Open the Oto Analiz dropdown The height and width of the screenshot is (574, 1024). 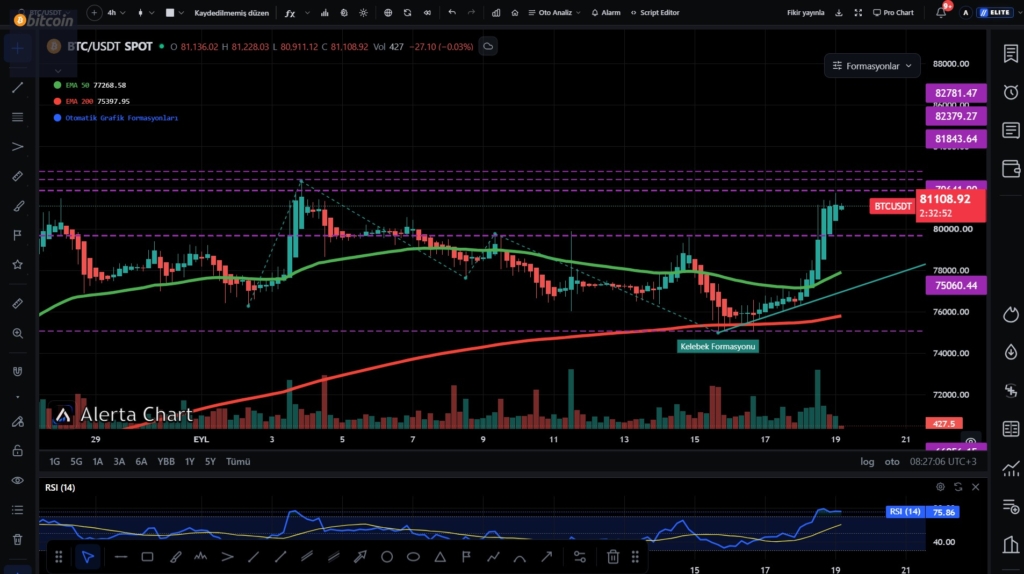click(554, 12)
